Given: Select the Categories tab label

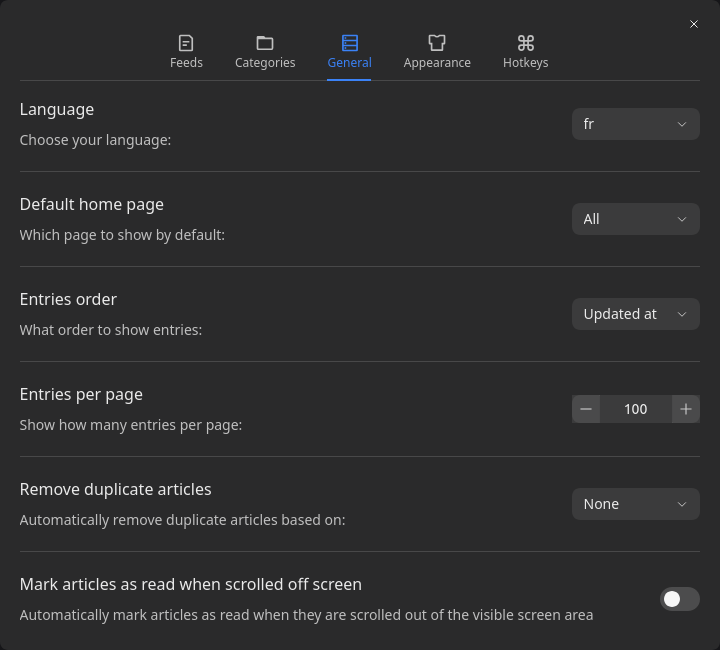Looking at the screenshot, I should (265, 63).
